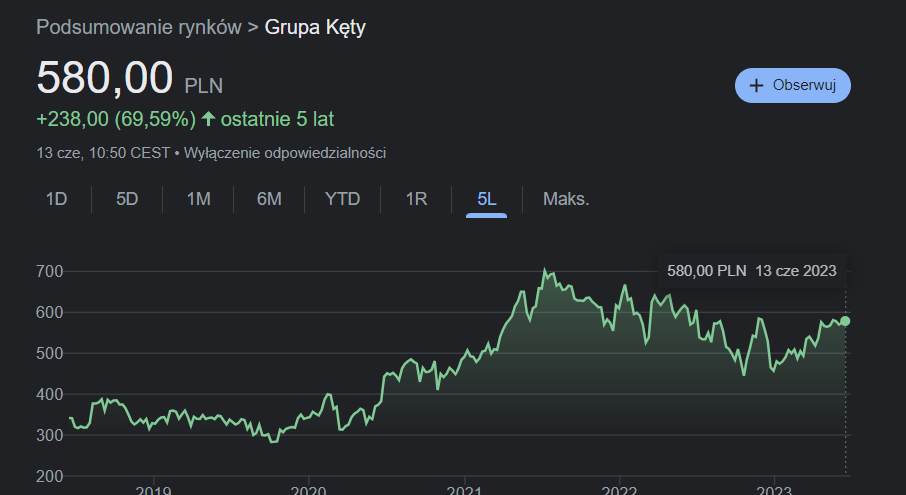Show the Maks. full history range
Image resolution: width=906 pixels, height=495 pixels.
click(566, 198)
